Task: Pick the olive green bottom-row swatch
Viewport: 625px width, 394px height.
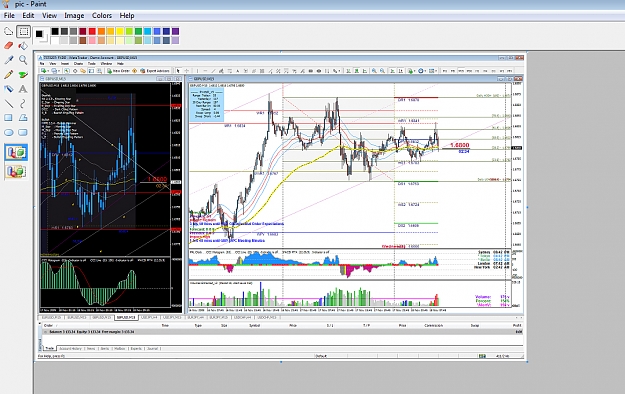Action: point(138,40)
